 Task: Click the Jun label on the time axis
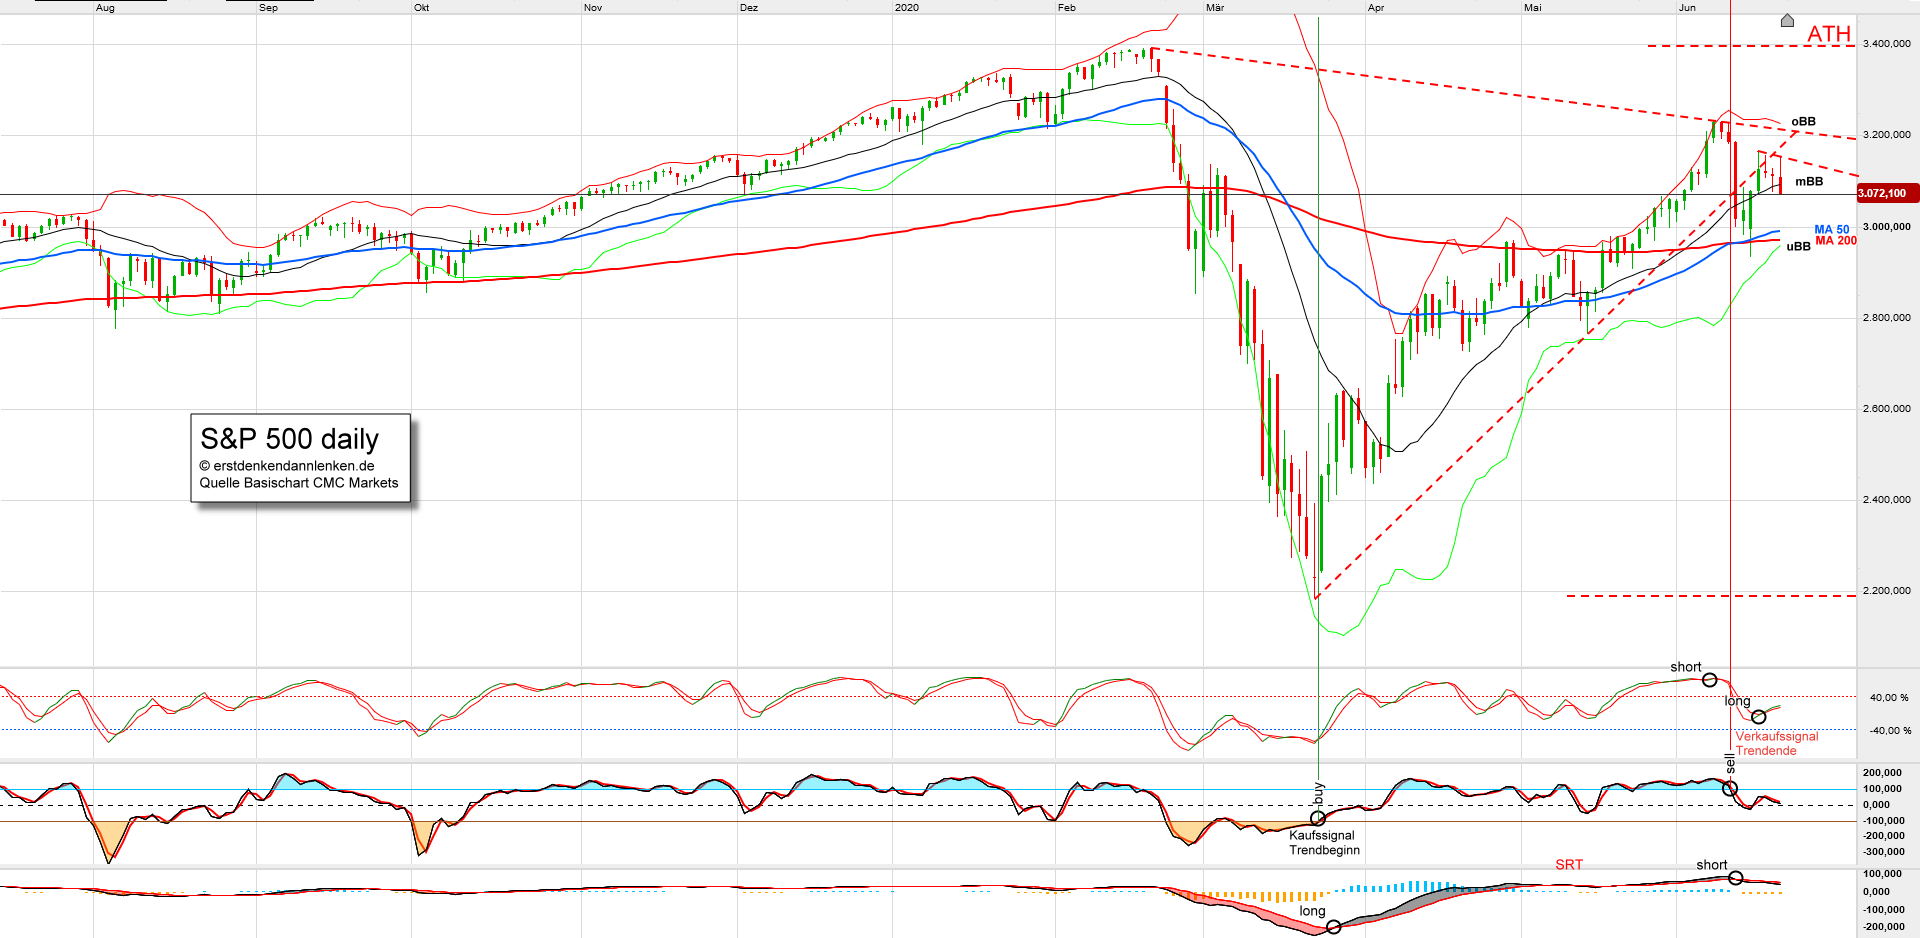1688,8
